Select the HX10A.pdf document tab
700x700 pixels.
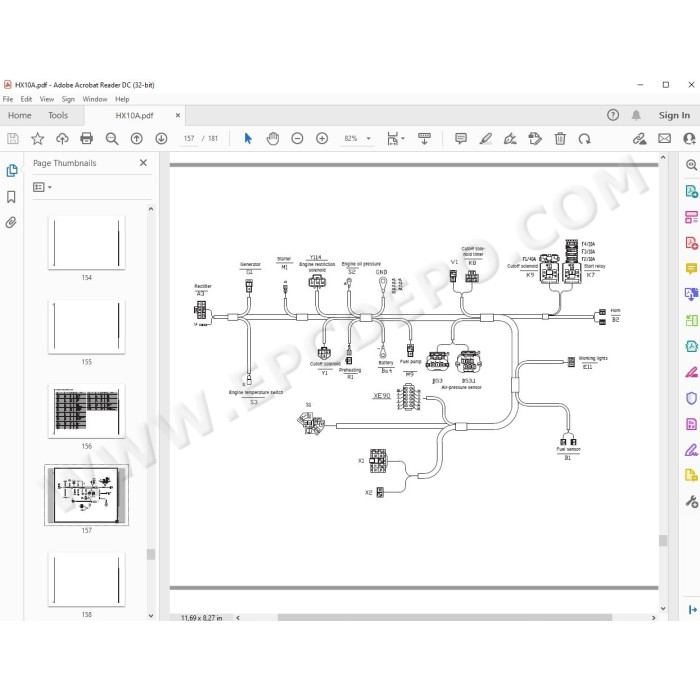[134, 116]
